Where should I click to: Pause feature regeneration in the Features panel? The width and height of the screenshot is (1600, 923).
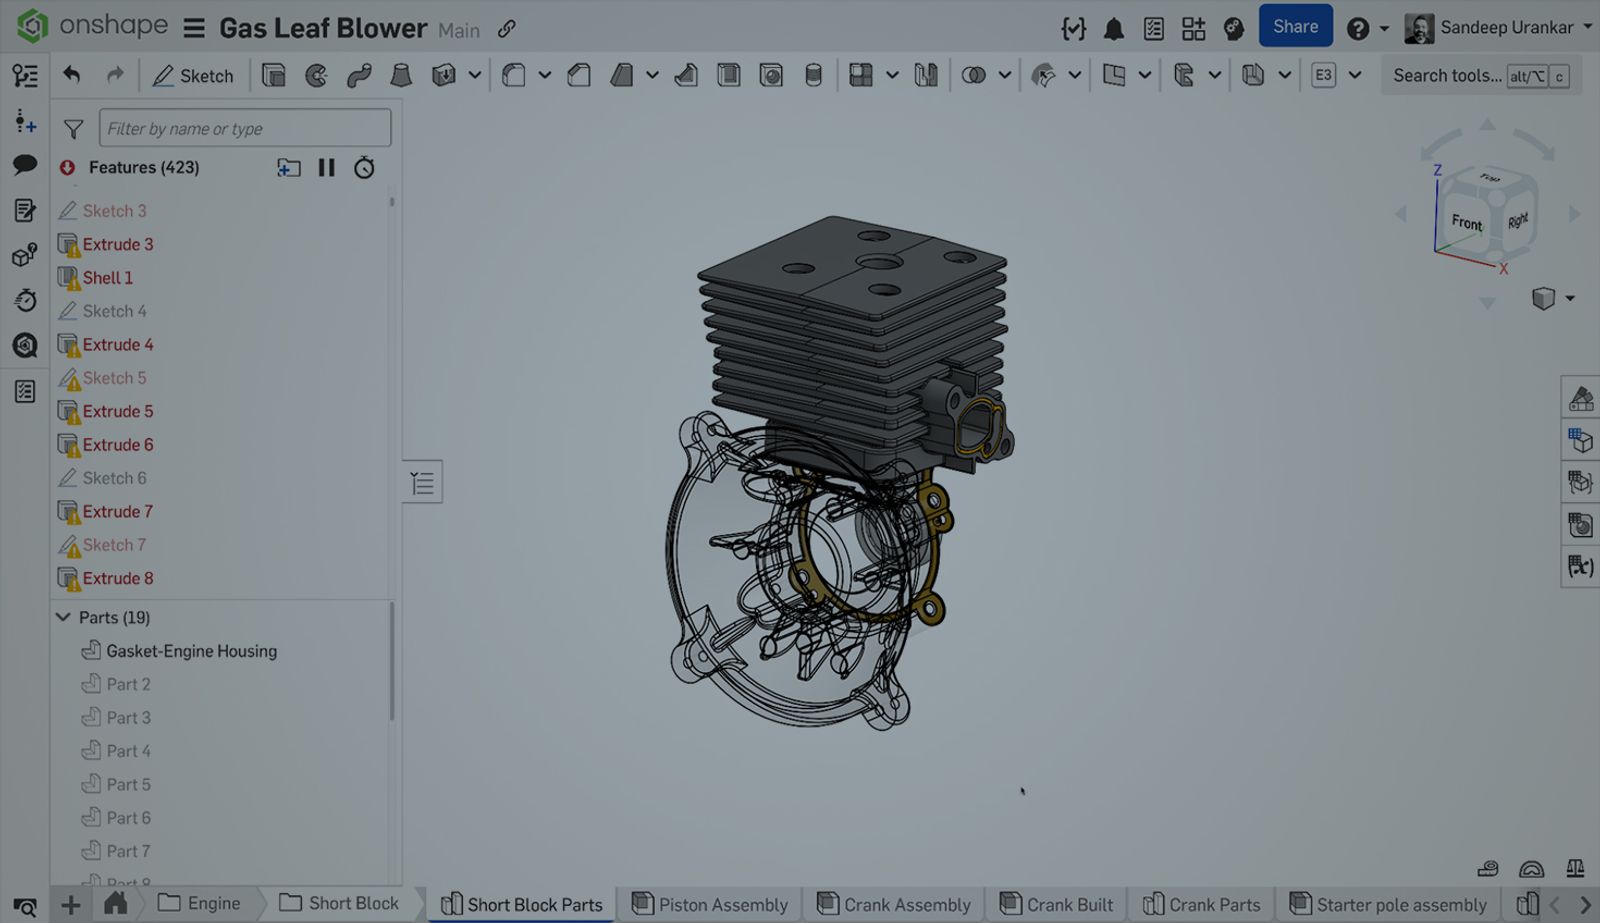[326, 167]
